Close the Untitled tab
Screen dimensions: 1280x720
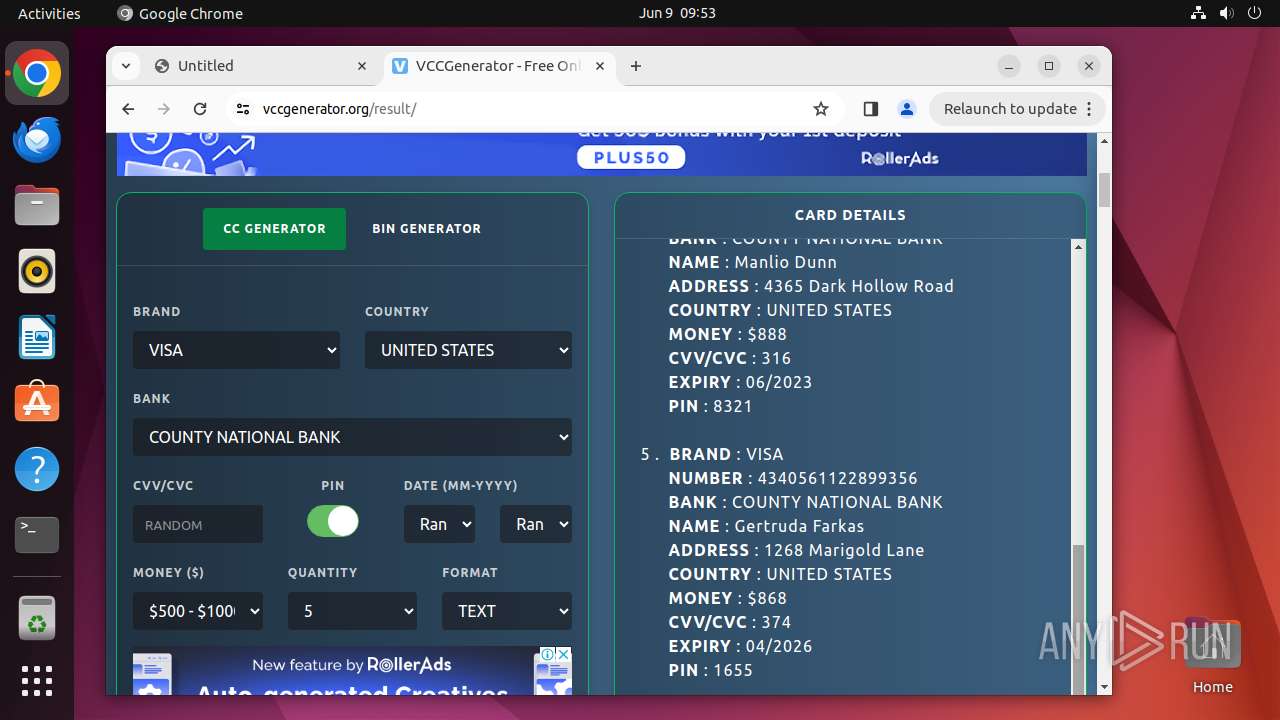click(362, 66)
